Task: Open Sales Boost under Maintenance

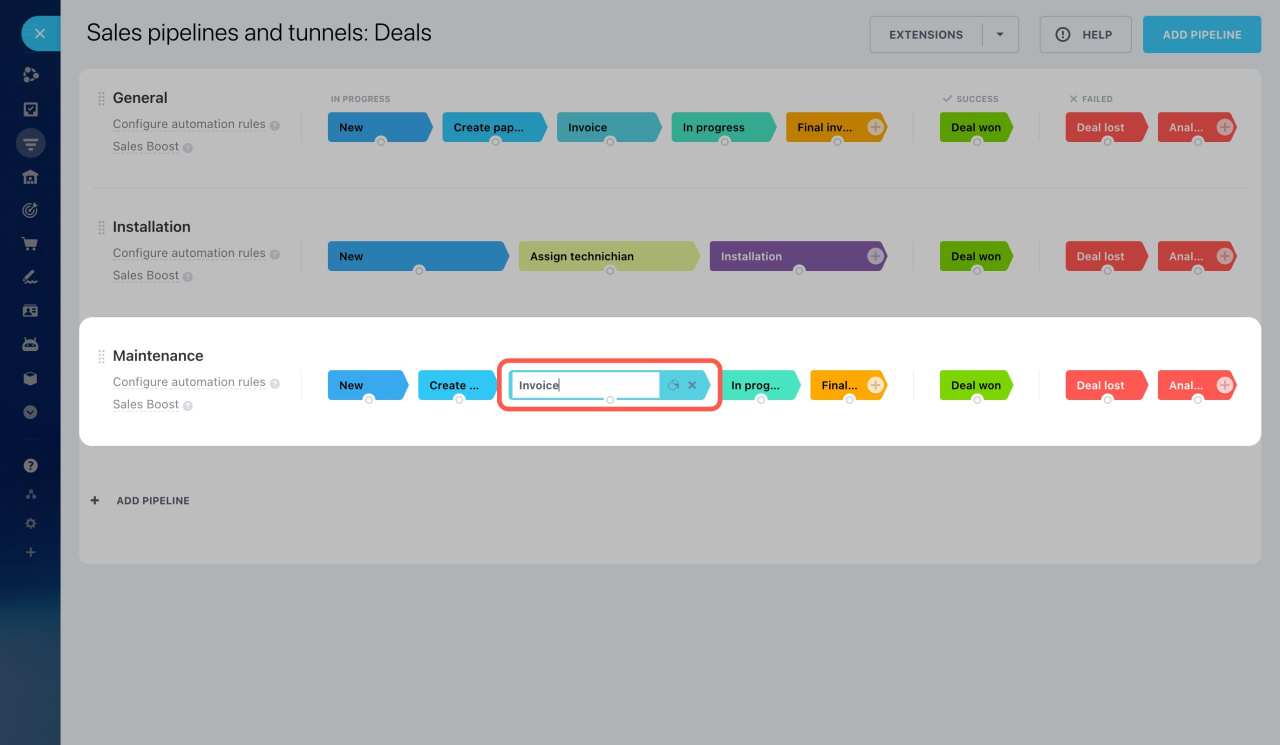Action: click(146, 404)
